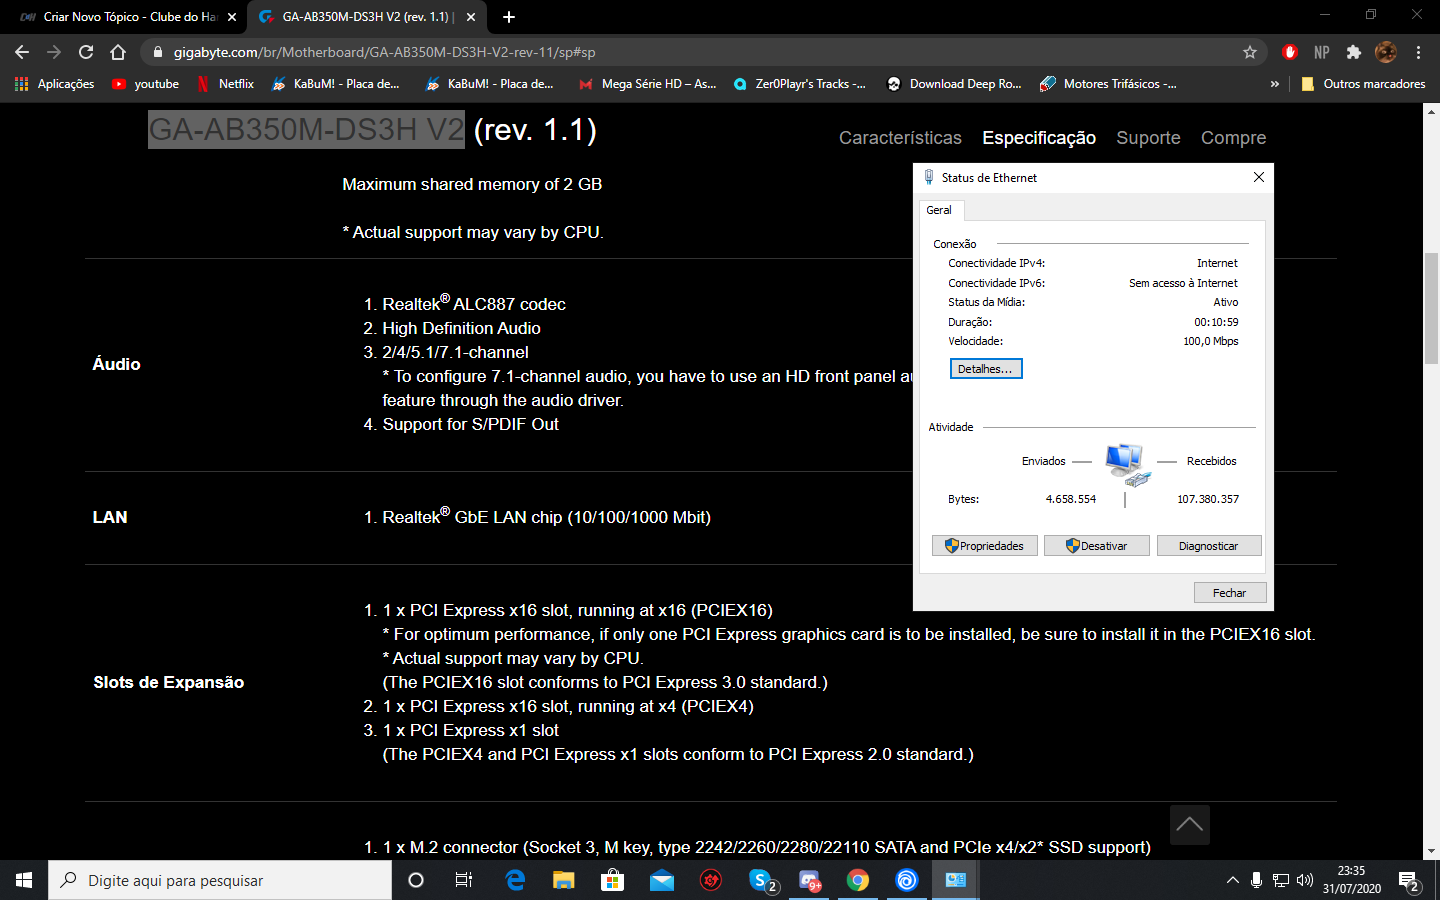Click the Detalhes... button

(985, 369)
